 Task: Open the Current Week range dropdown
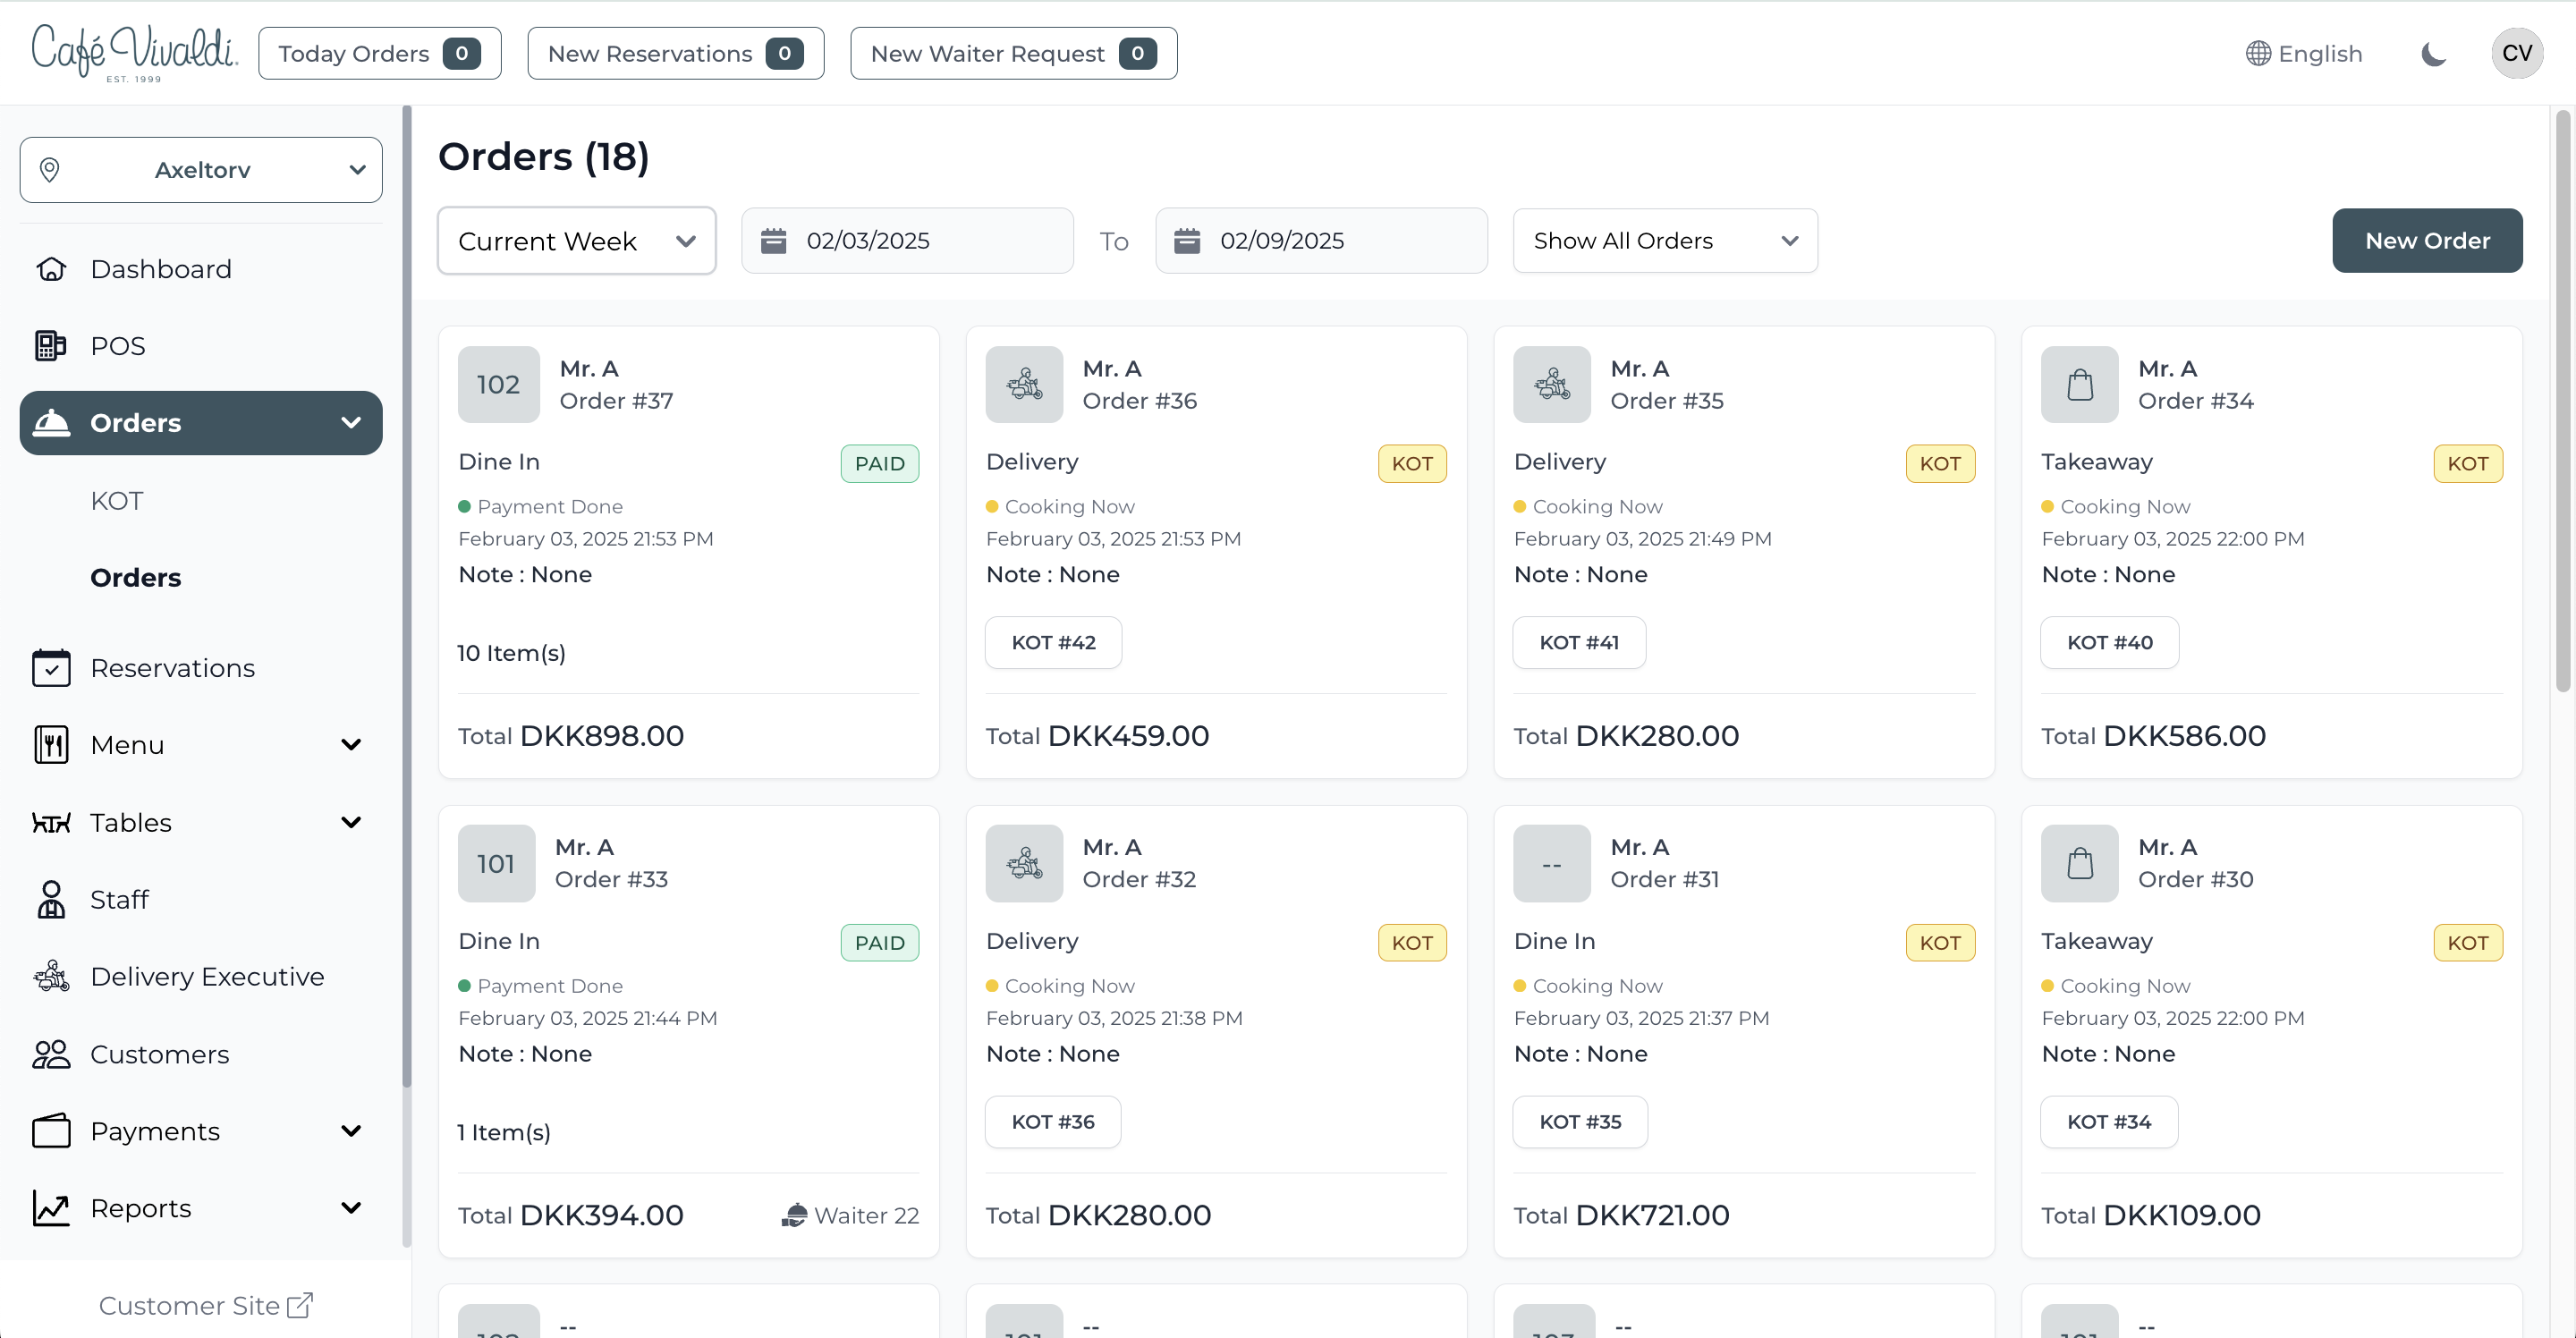(576, 241)
